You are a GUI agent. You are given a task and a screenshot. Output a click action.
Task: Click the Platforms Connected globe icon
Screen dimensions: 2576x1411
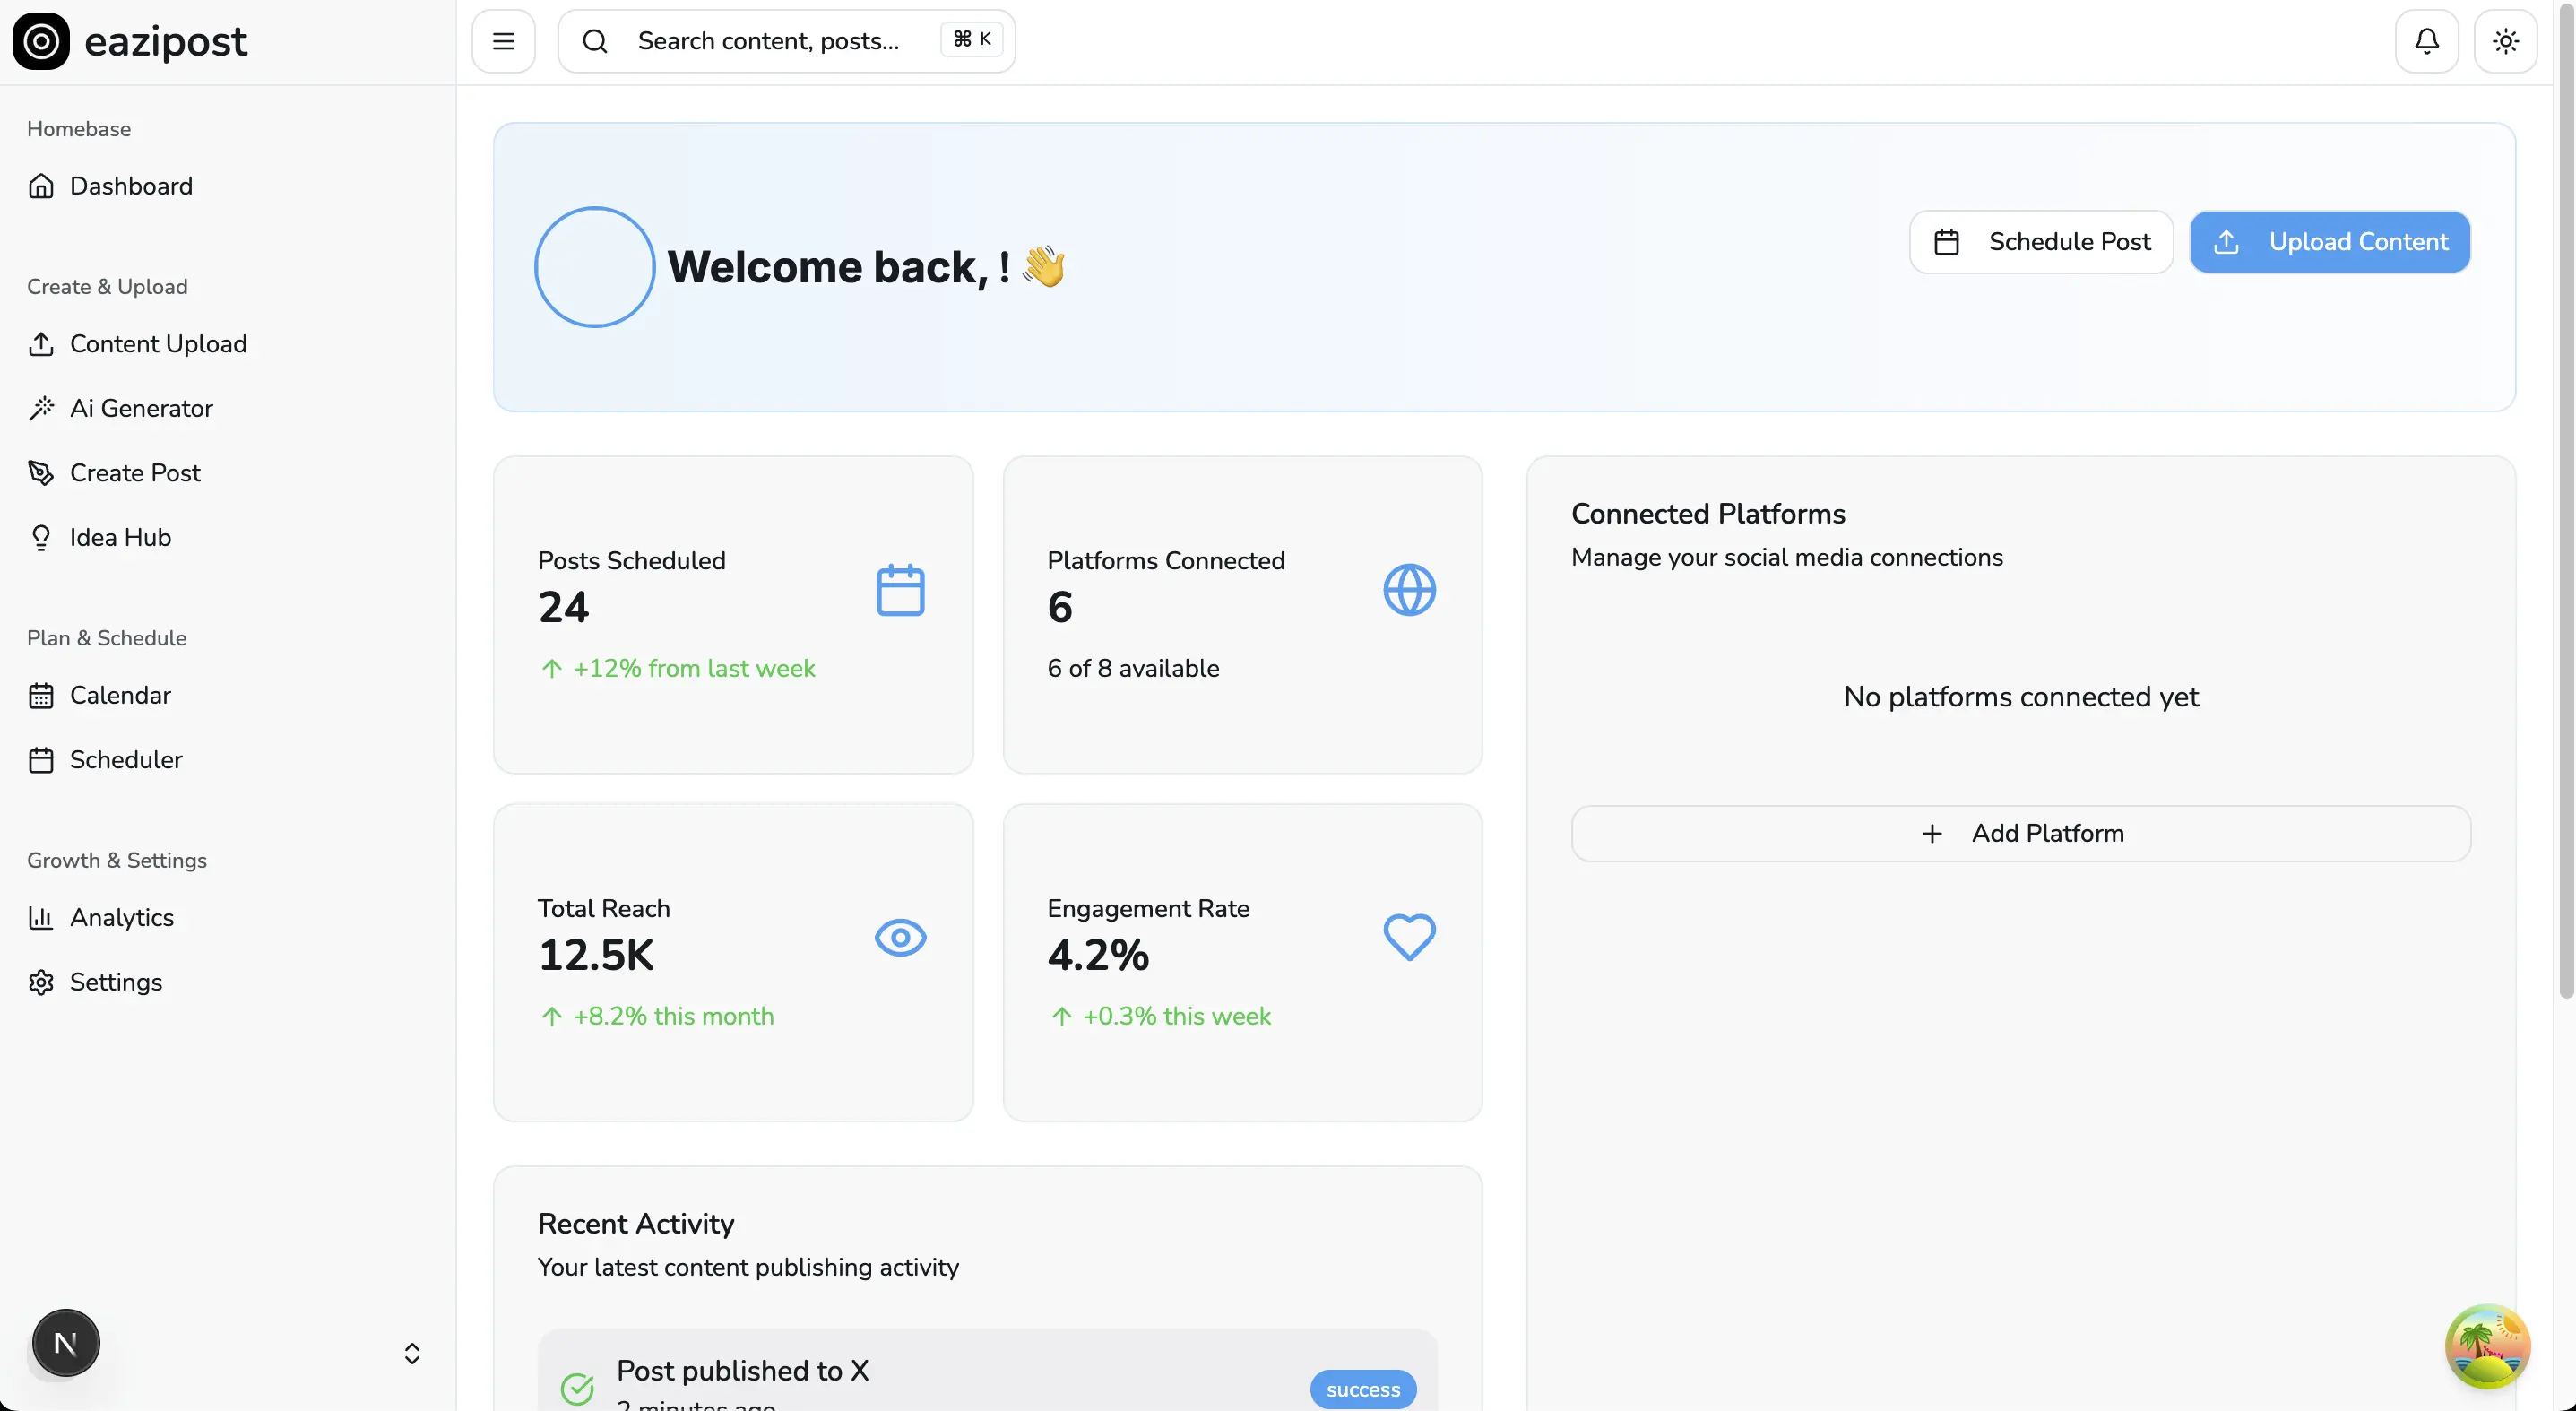pos(1409,590)
